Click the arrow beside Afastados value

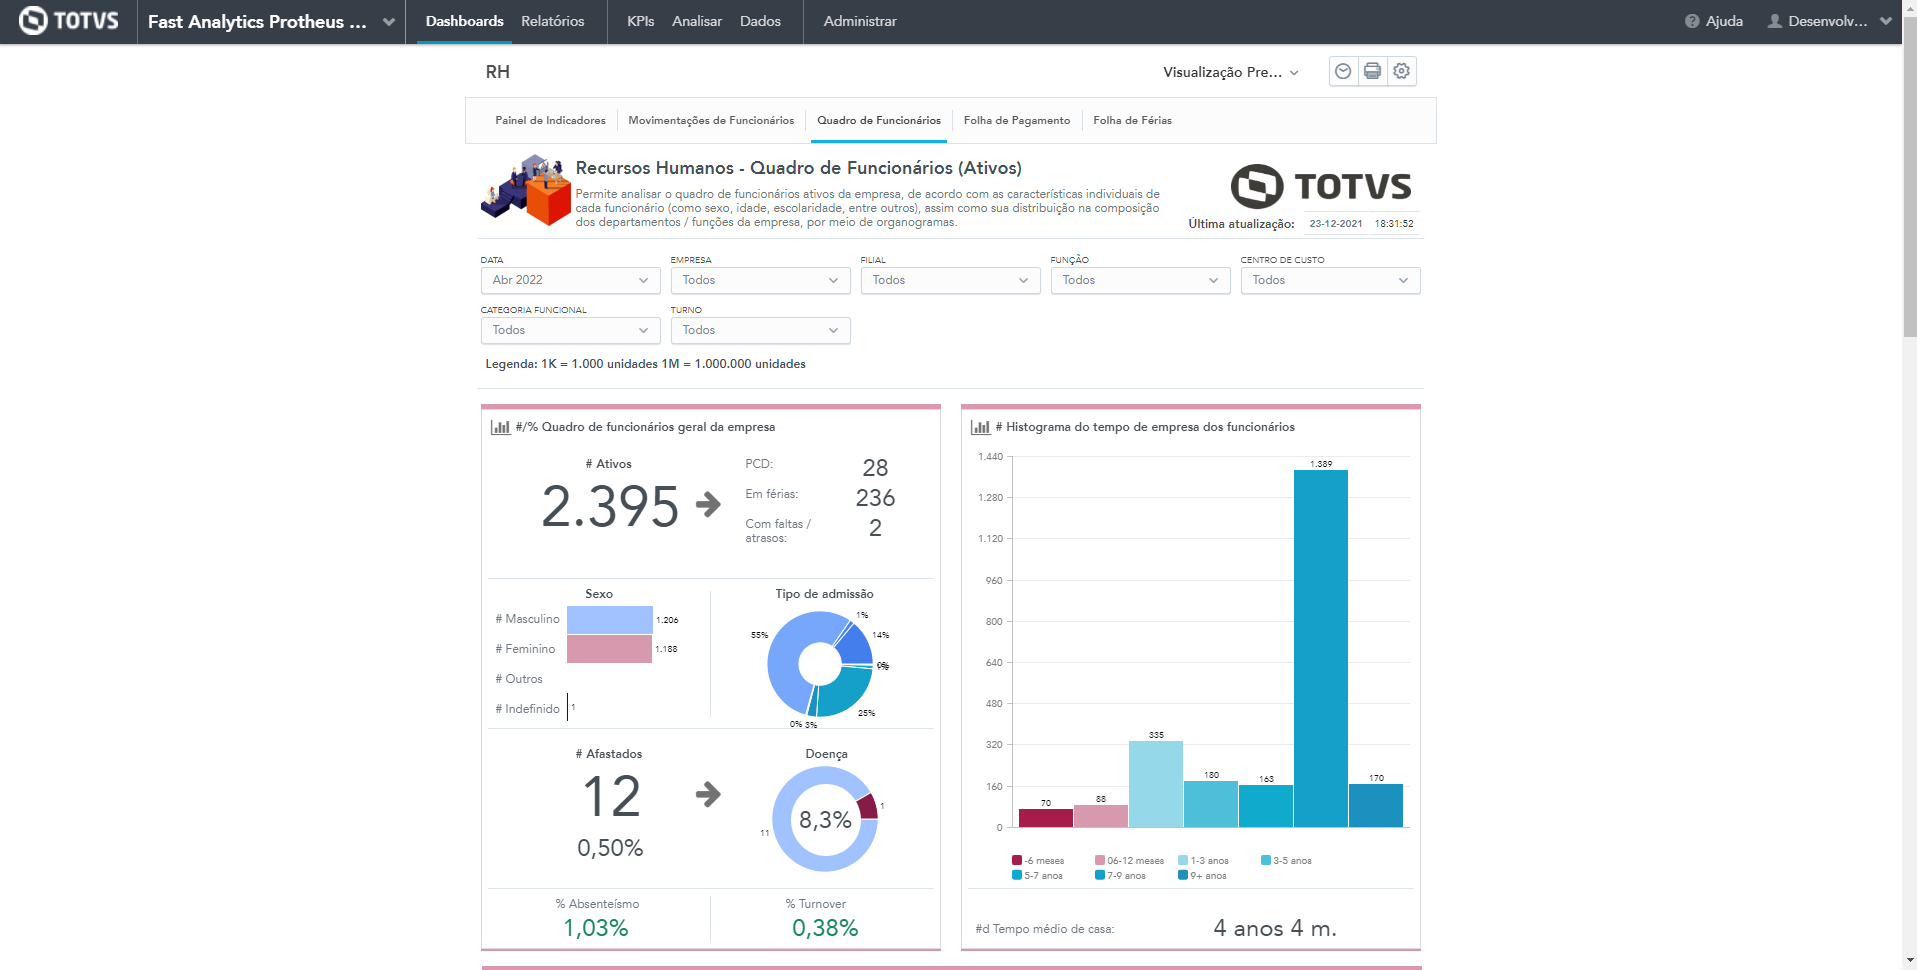pyautogui.click(x=708, y=794)
